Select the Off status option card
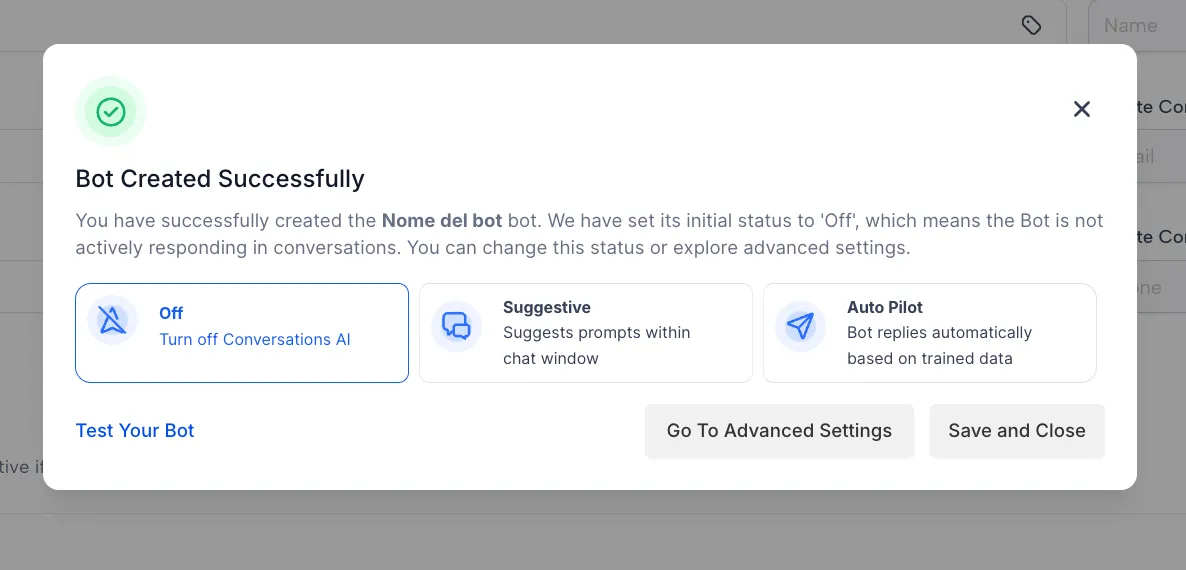The image size is (1186, 570). click(242, 333)
